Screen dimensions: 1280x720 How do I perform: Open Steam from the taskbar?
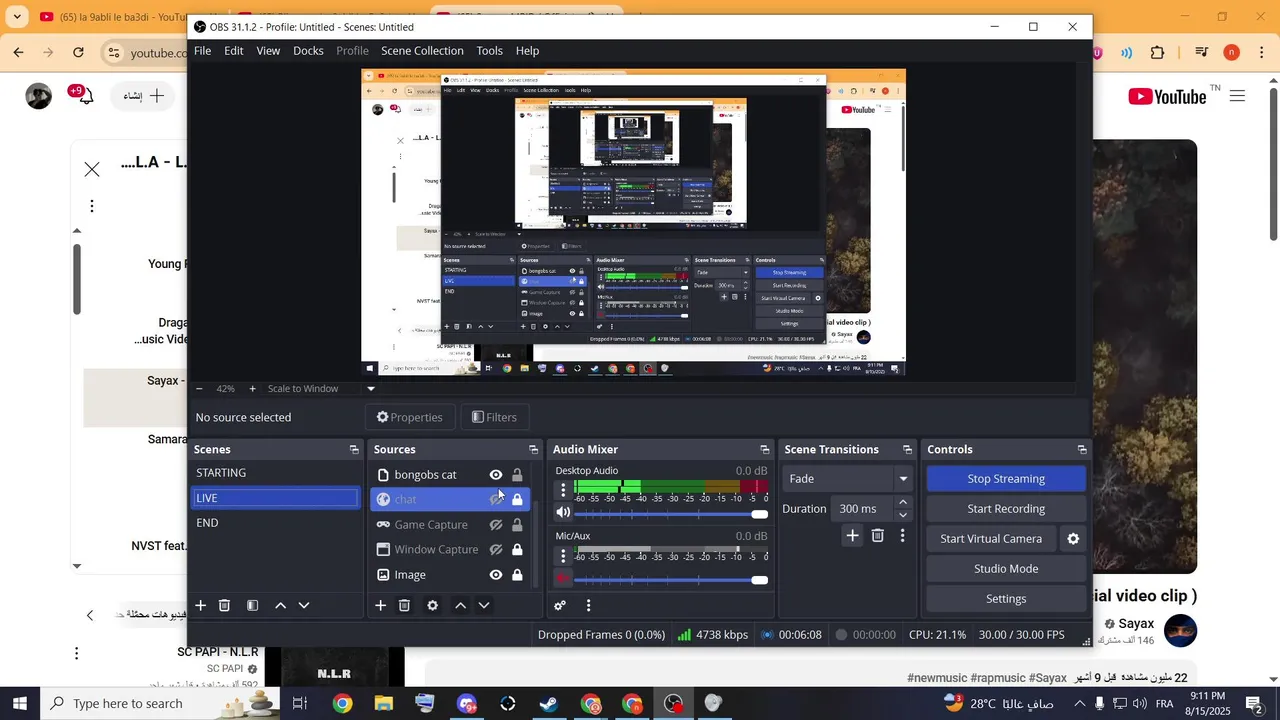(x=548, y=704)
